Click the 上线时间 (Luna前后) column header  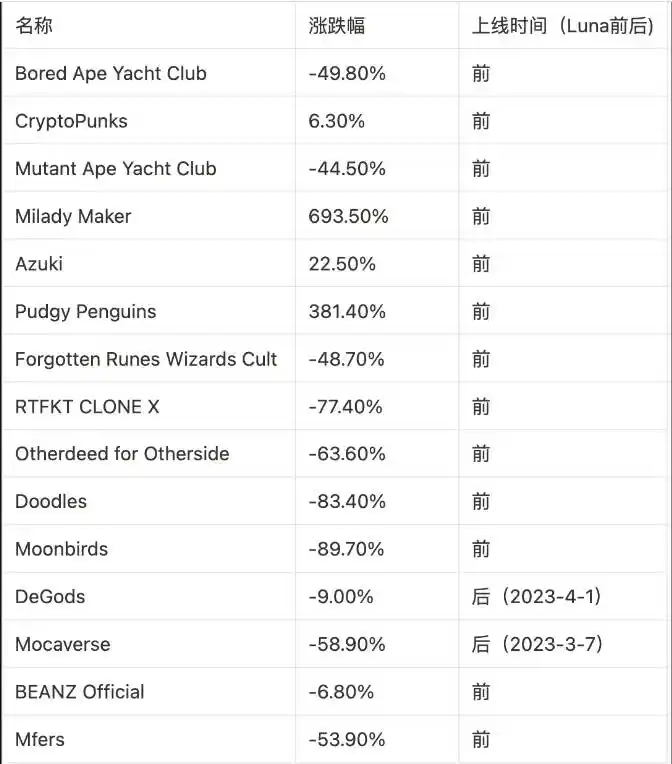click(563, 26)
